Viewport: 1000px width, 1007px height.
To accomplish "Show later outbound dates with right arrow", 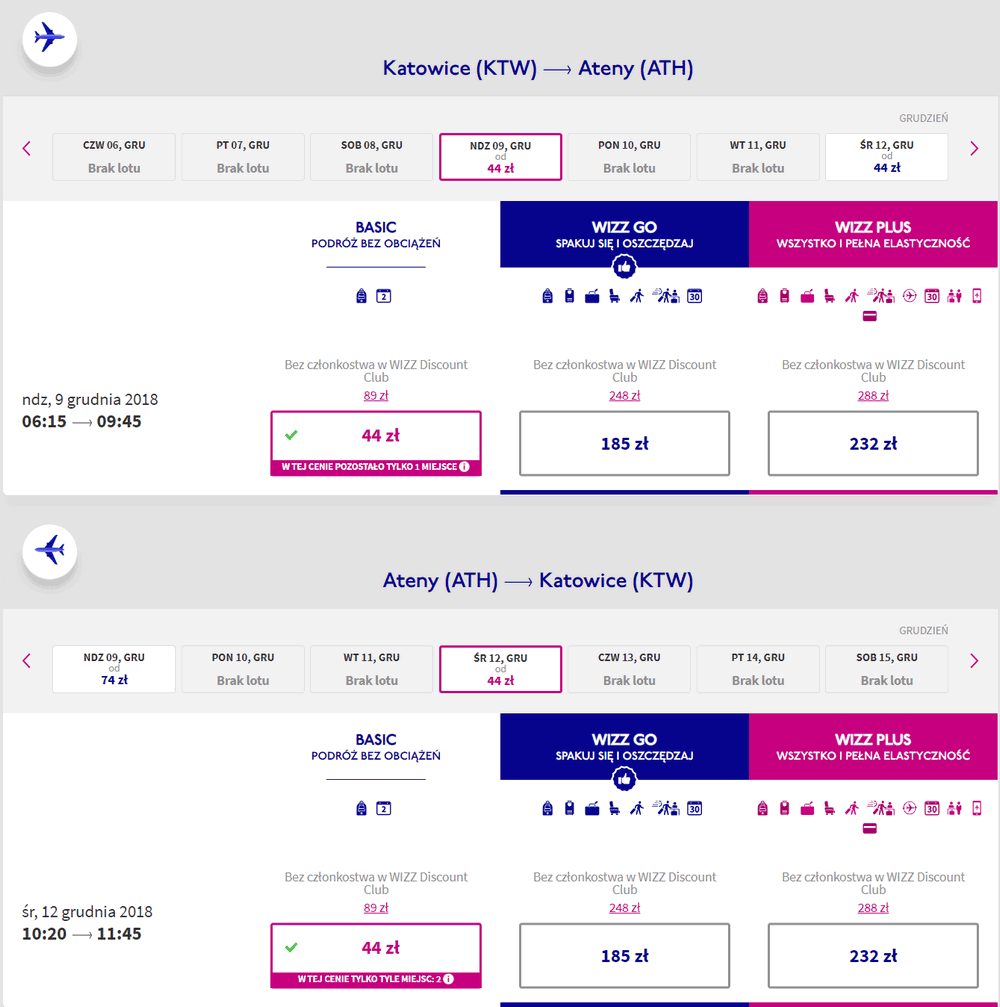I will pos(974,148).
